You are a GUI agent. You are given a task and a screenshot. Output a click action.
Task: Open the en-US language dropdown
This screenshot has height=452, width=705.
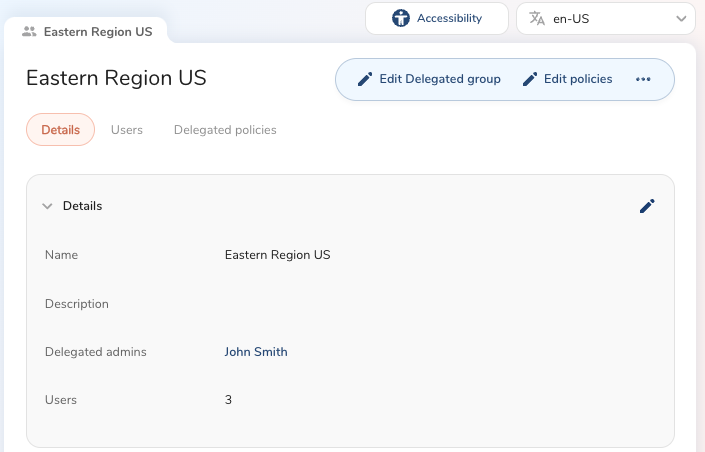[606, 18]
